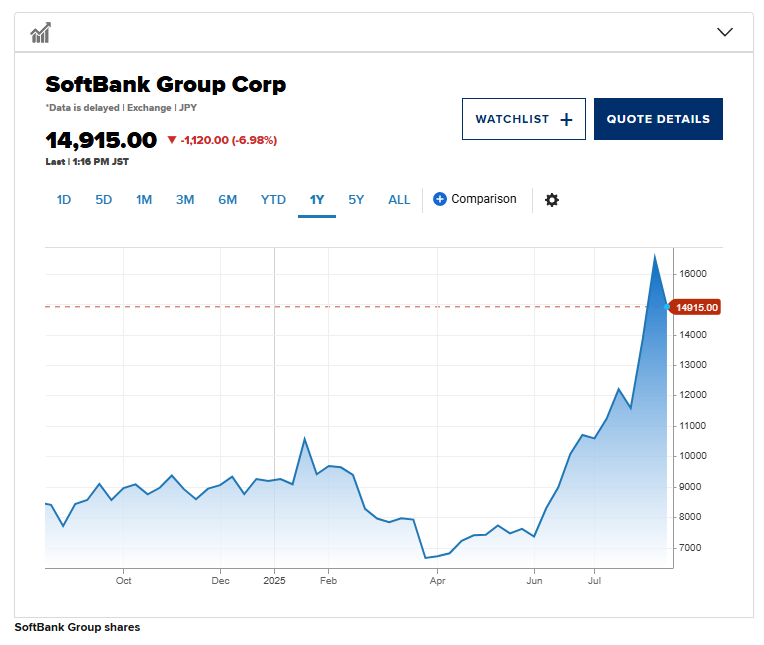Click the 16000 y-axis label
764x645 pixels.
693,274
